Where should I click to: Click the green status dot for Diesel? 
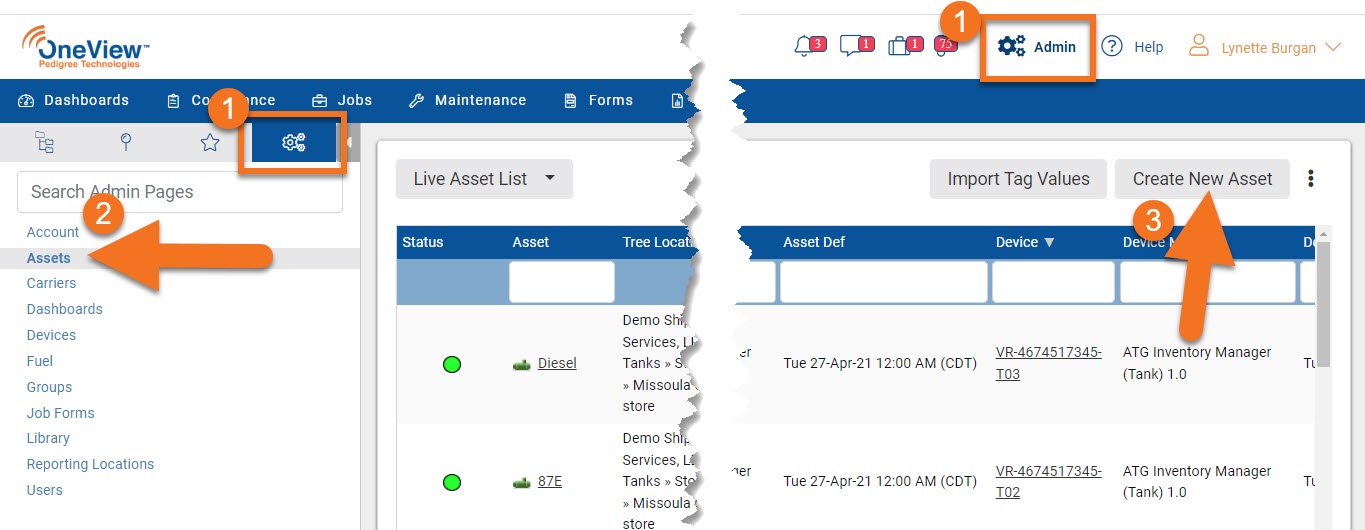click(451, 364)
